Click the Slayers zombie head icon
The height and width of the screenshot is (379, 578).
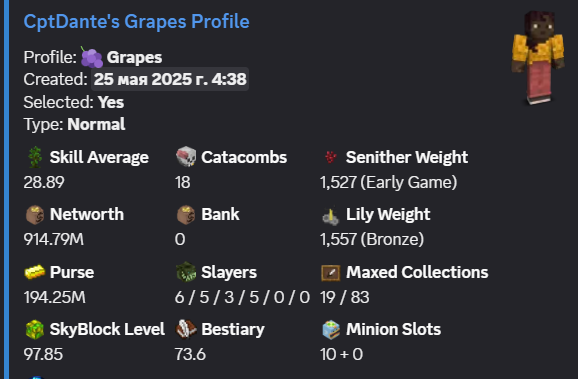point(186,272)
